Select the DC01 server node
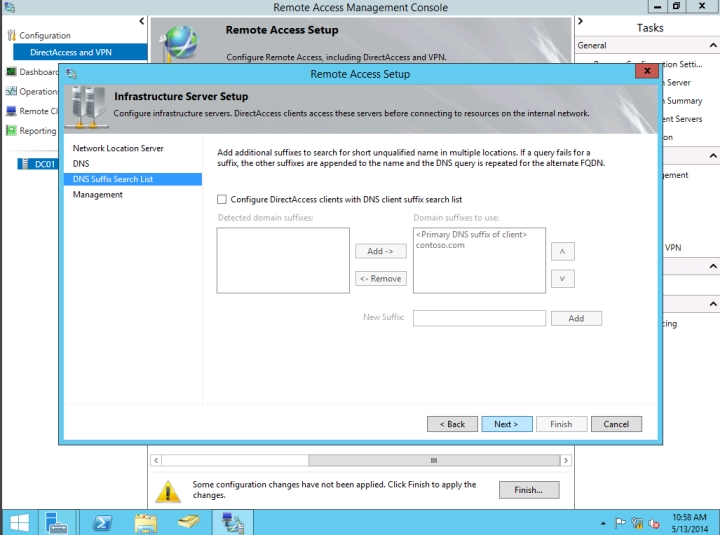Viewport: 720px width, 535px height. [39, 164]
